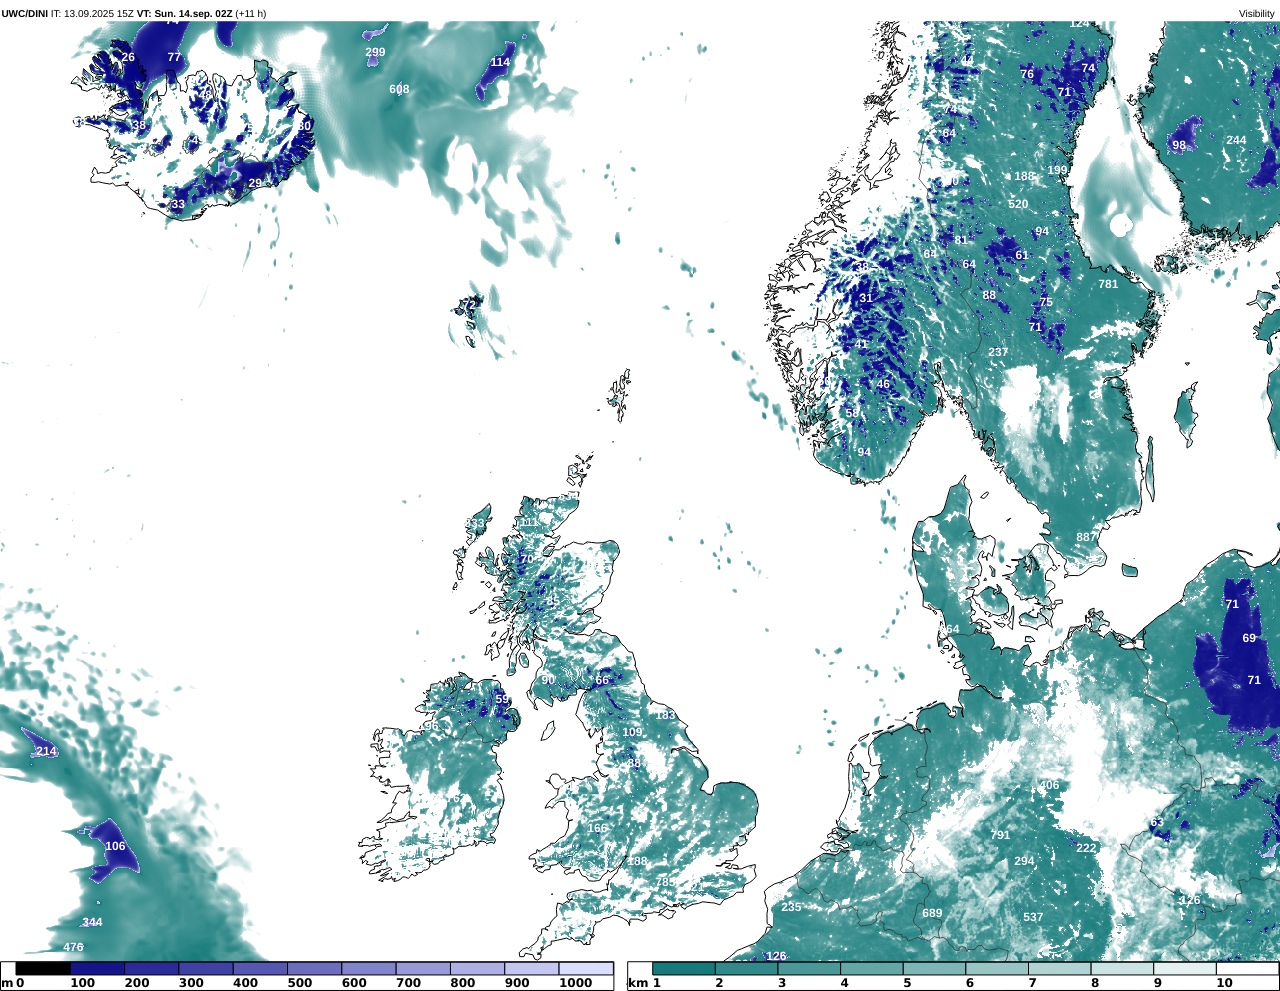Click the value 344 near the bottom left
Image resolution: width=1280 pixels, height=991 pixels.
coord(92,923)
